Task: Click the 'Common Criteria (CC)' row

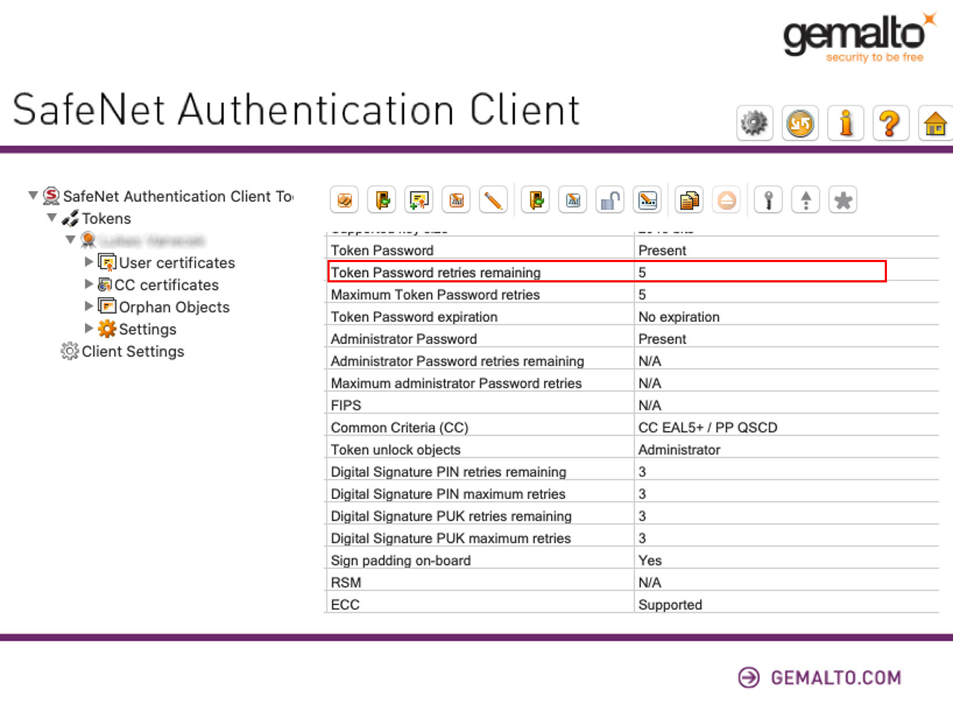Action: coord(632,428)
